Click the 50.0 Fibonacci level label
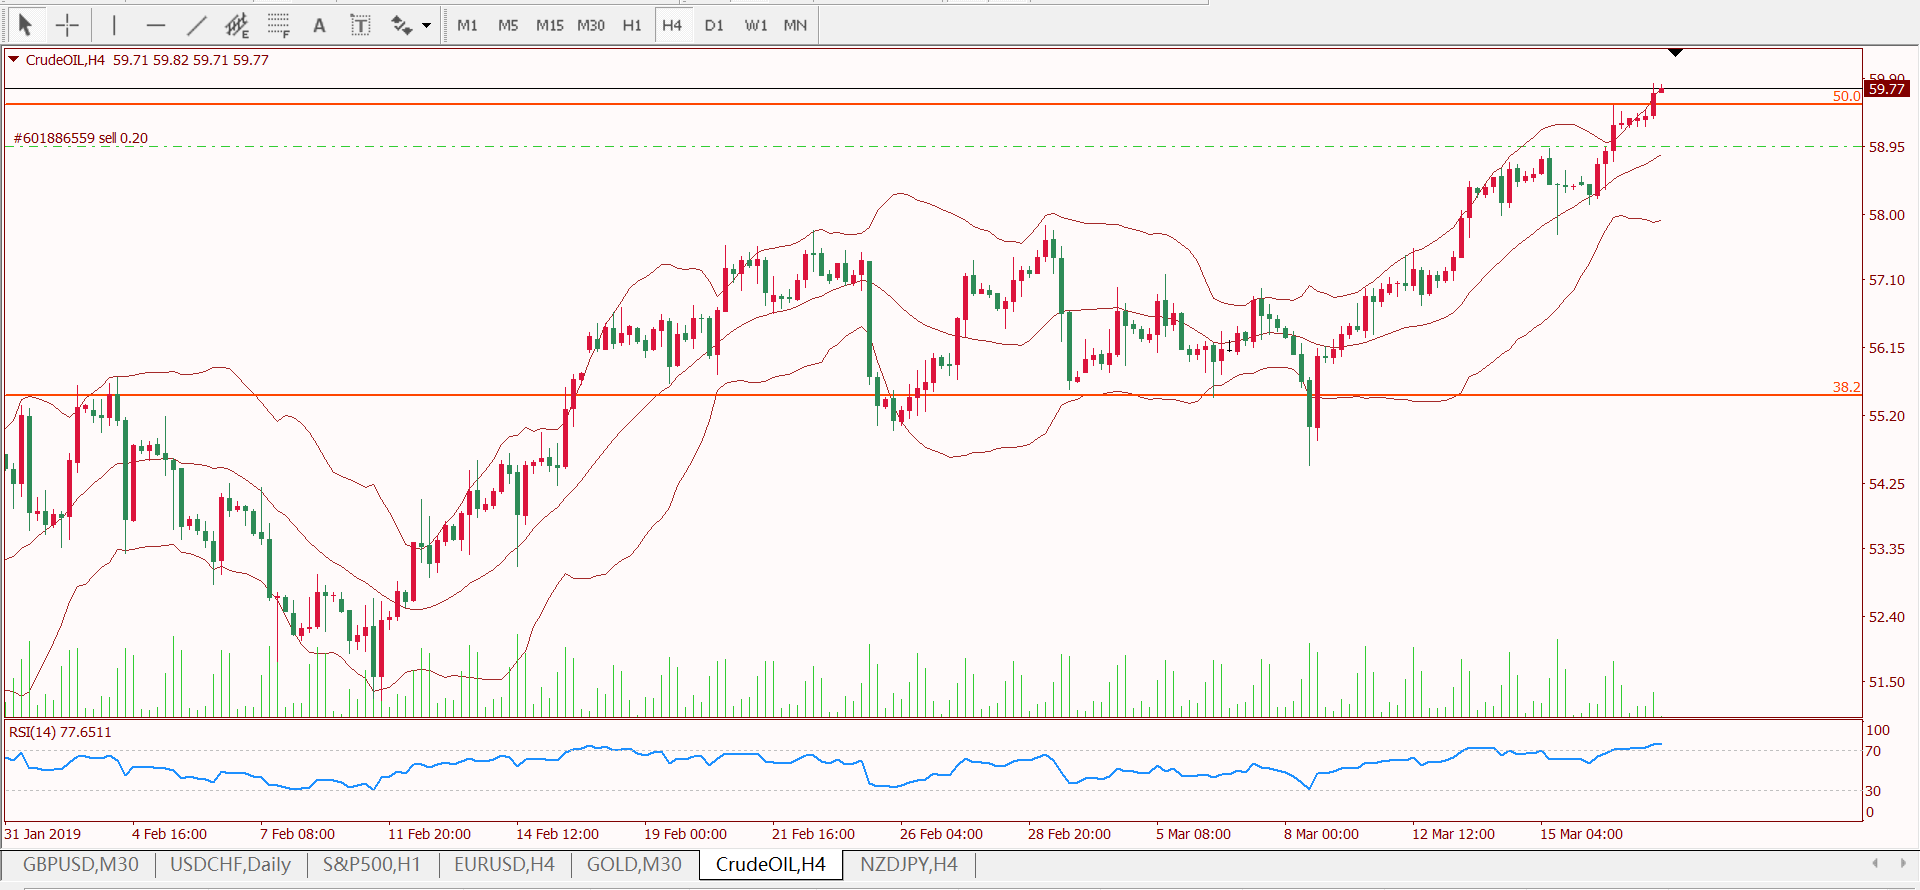 pyautogui.click(x=1846, y=96)
